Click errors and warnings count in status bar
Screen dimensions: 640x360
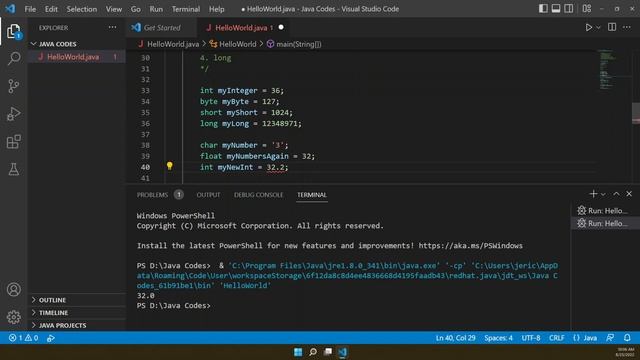point(23,338)
